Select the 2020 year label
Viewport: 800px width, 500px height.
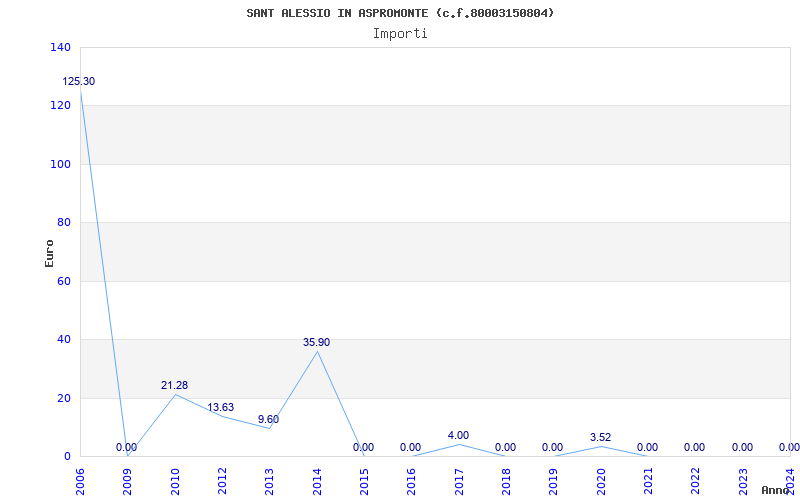coord(601,481)
